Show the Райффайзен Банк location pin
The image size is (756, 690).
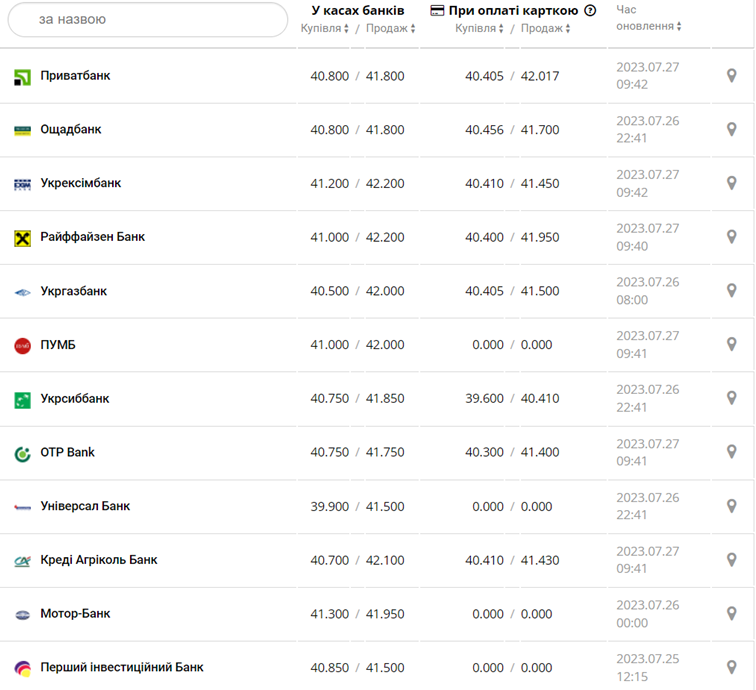coord(731,238)
